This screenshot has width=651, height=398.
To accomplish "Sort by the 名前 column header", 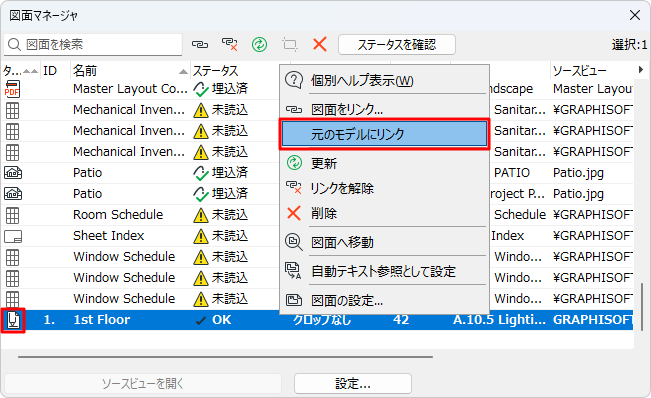I will (130, 71).
